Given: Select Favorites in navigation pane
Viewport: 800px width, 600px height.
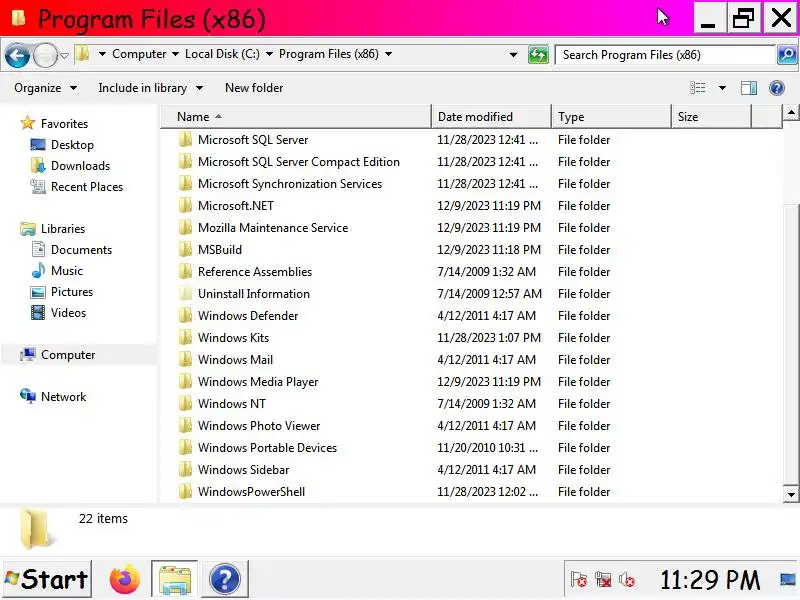Looking at the screenshot, I should click(64, 123).
